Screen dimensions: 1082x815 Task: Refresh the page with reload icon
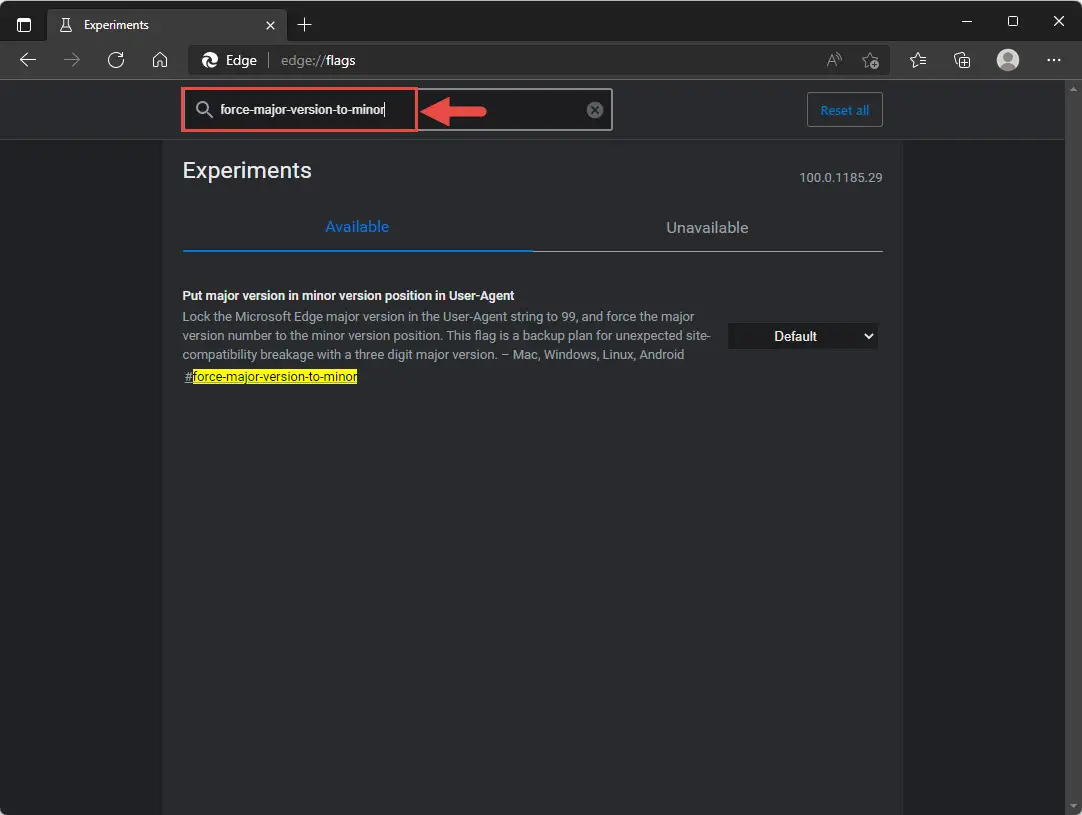(x=116, y=60)
